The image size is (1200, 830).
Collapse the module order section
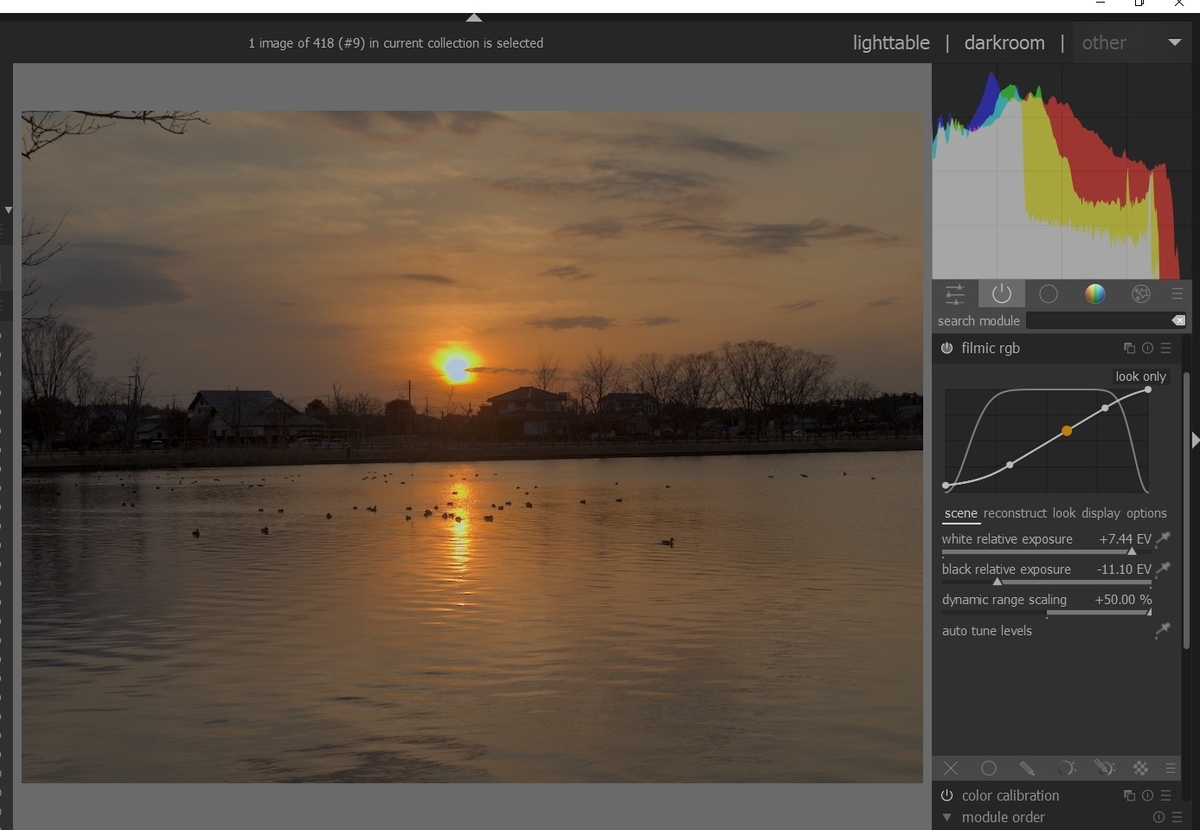coord(947,817)
